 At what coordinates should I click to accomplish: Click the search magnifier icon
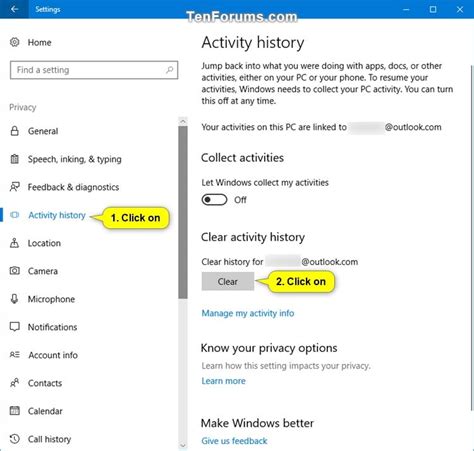169,70
